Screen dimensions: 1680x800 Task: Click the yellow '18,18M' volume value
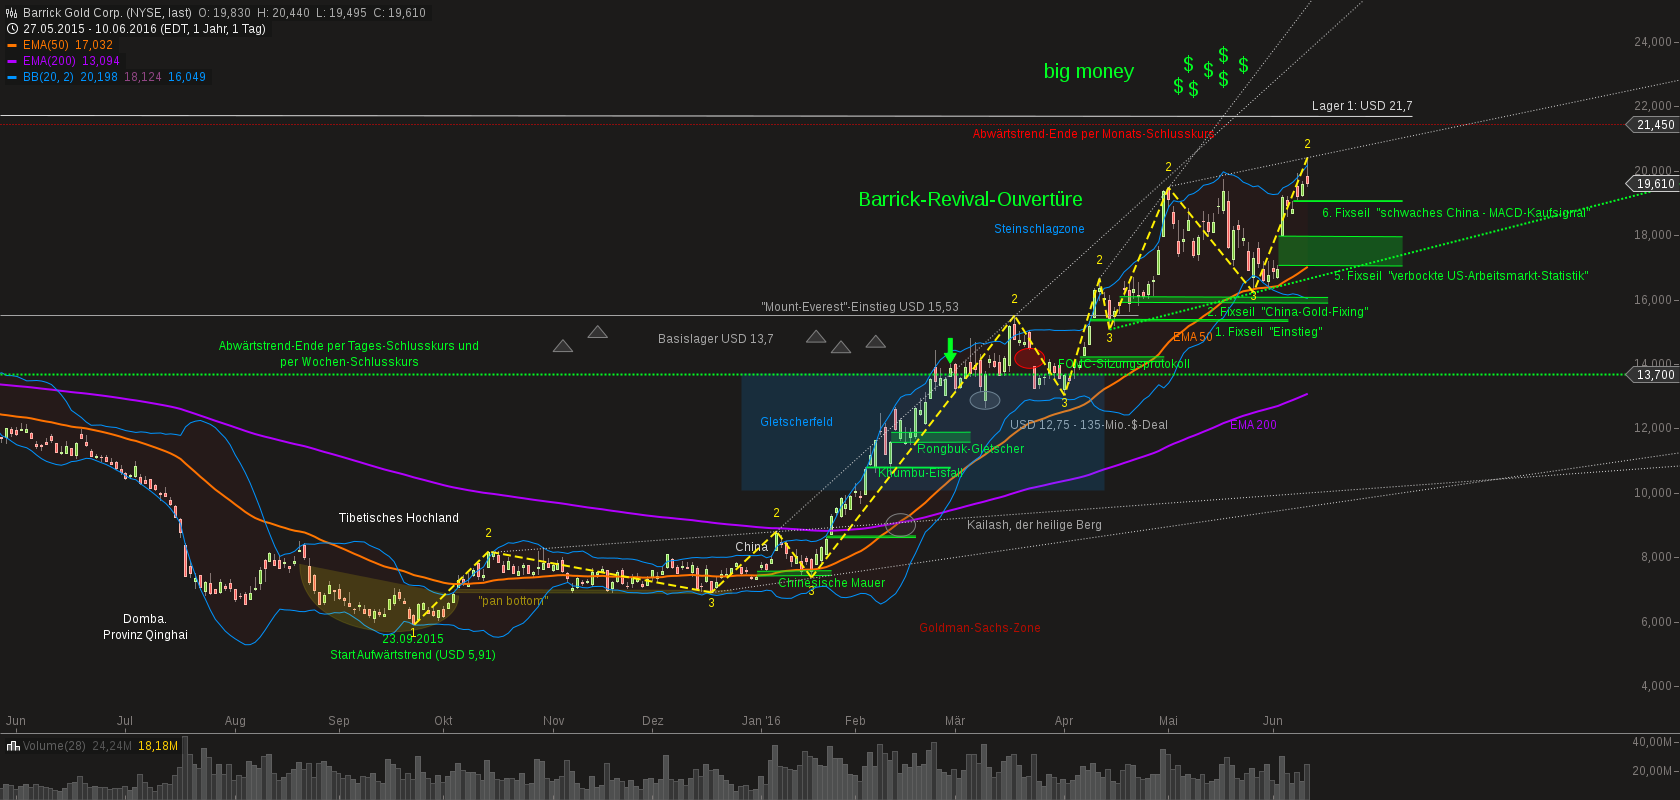[158, 746]
